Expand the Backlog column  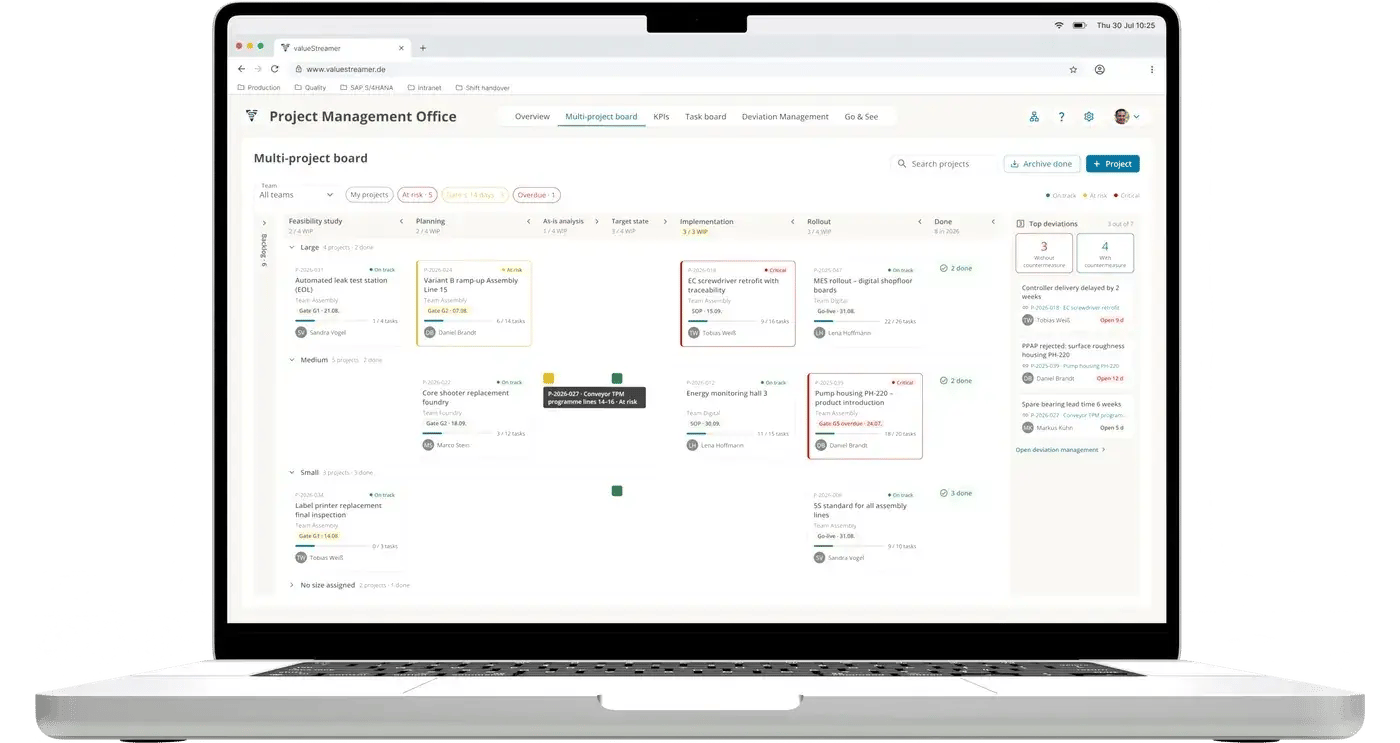[264, 223]
